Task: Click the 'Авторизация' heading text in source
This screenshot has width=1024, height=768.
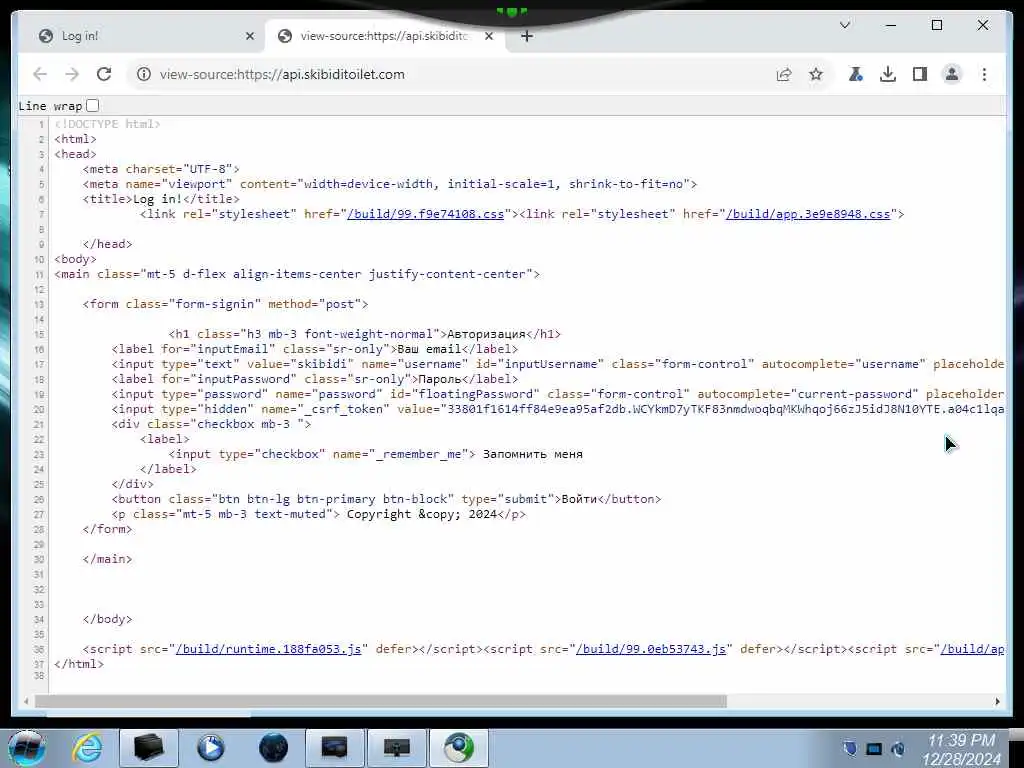Action: click(x=486, y=334)
